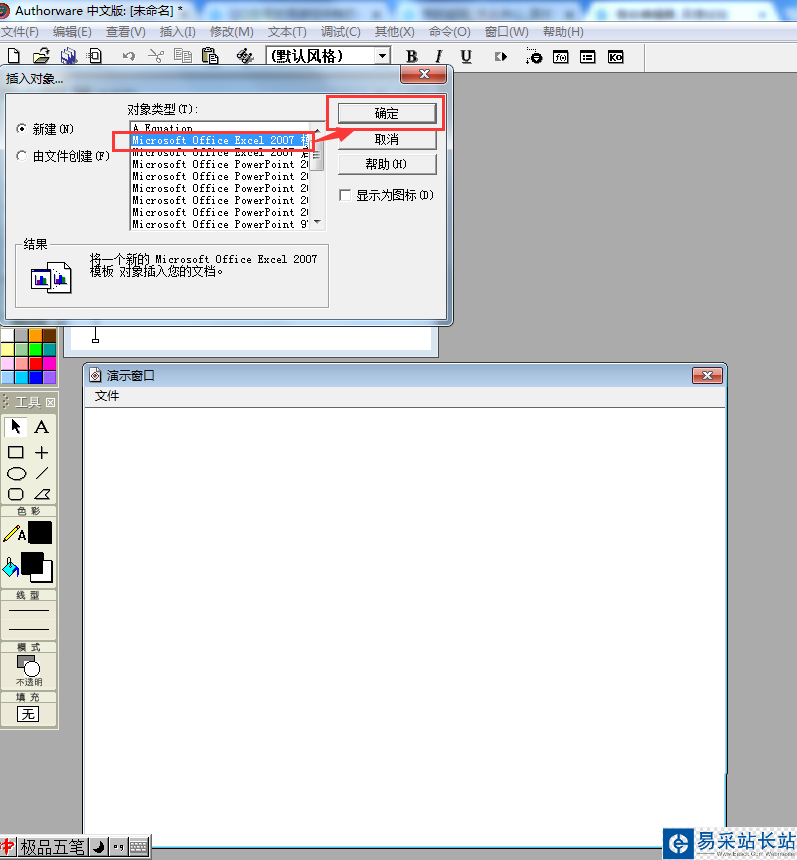Click the 不透明 mode icon
The width and height of the screenshot is (797, 860).
pyautogui.click(x=29, y=670)
